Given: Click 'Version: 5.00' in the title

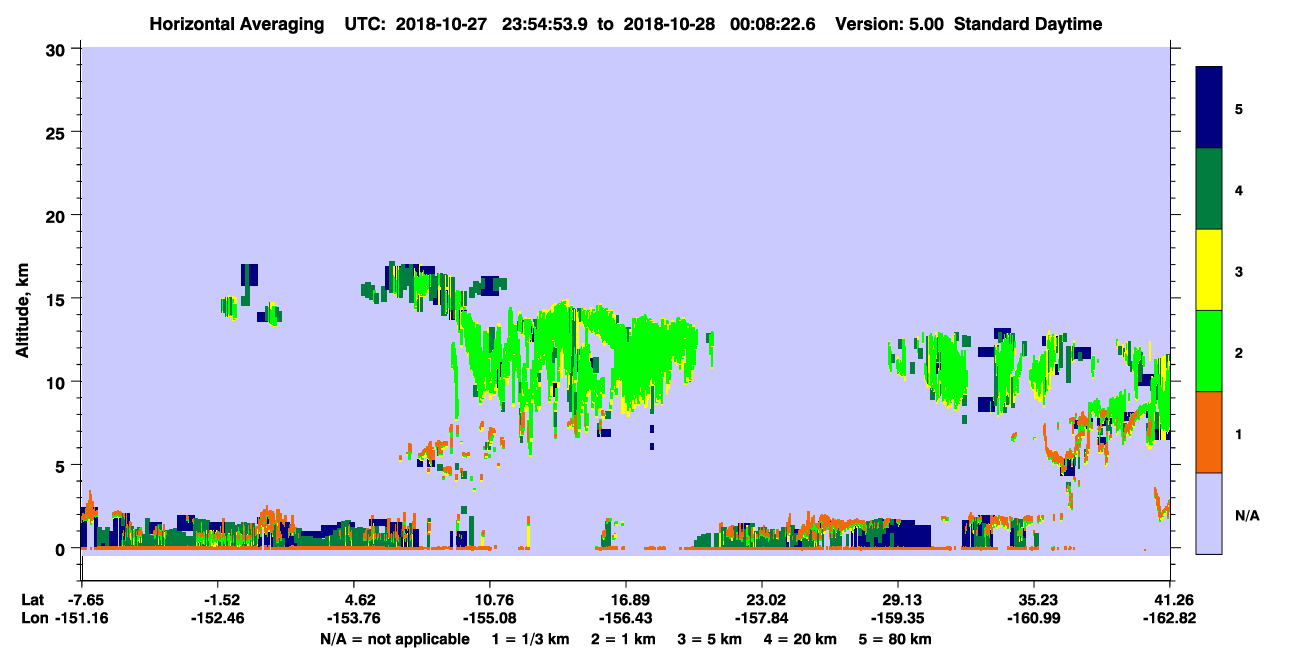Looking at the screenshot, I should click(891, 24).
